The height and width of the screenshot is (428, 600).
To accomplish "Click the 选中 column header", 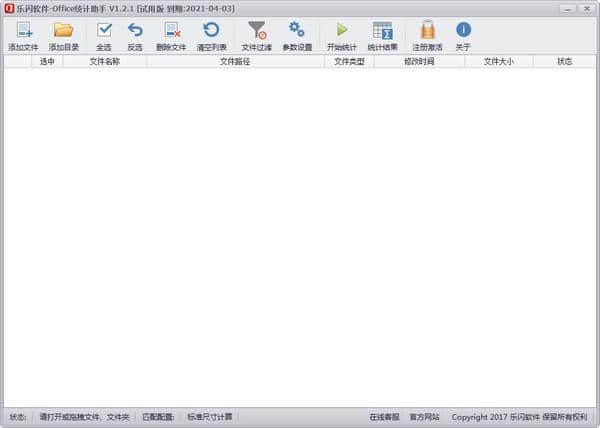I will 47,61.
